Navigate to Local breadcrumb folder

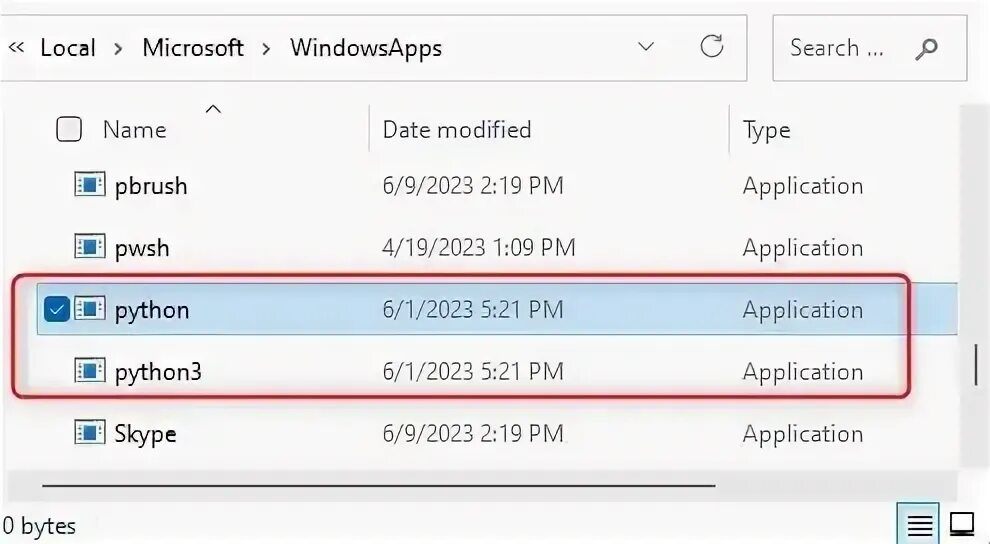68,47
